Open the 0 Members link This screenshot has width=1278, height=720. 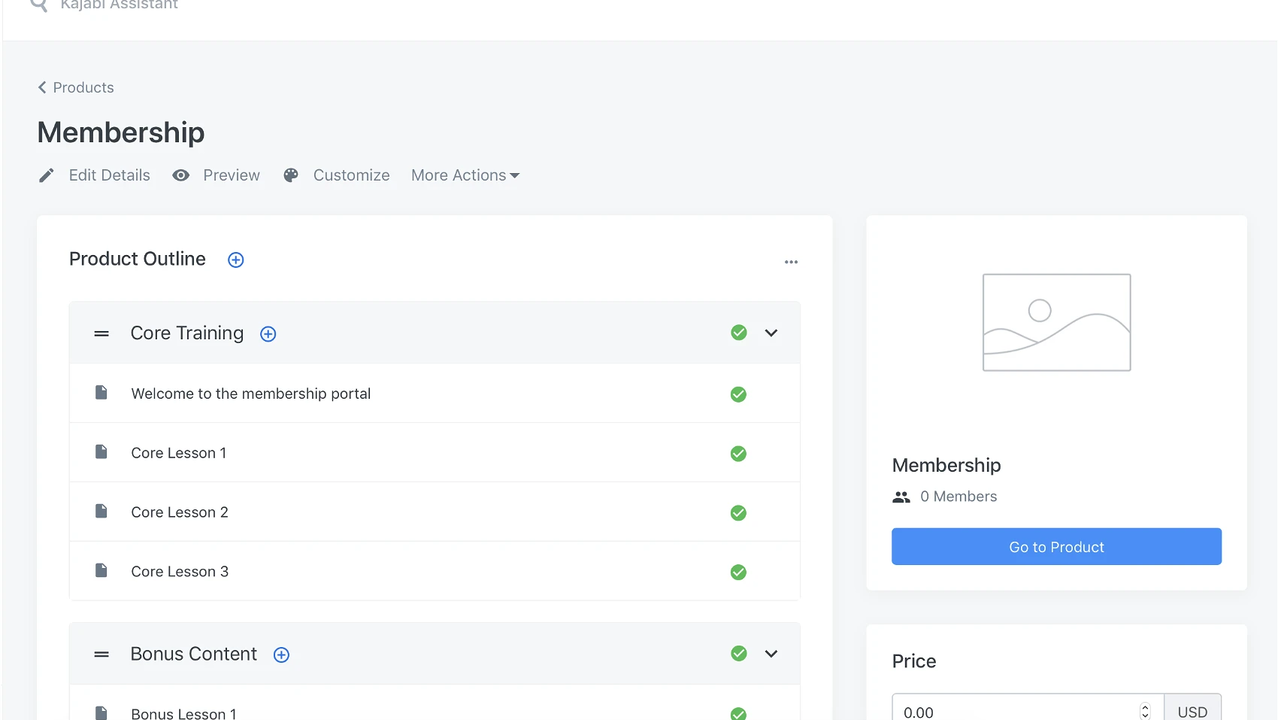tap(959, 496)
